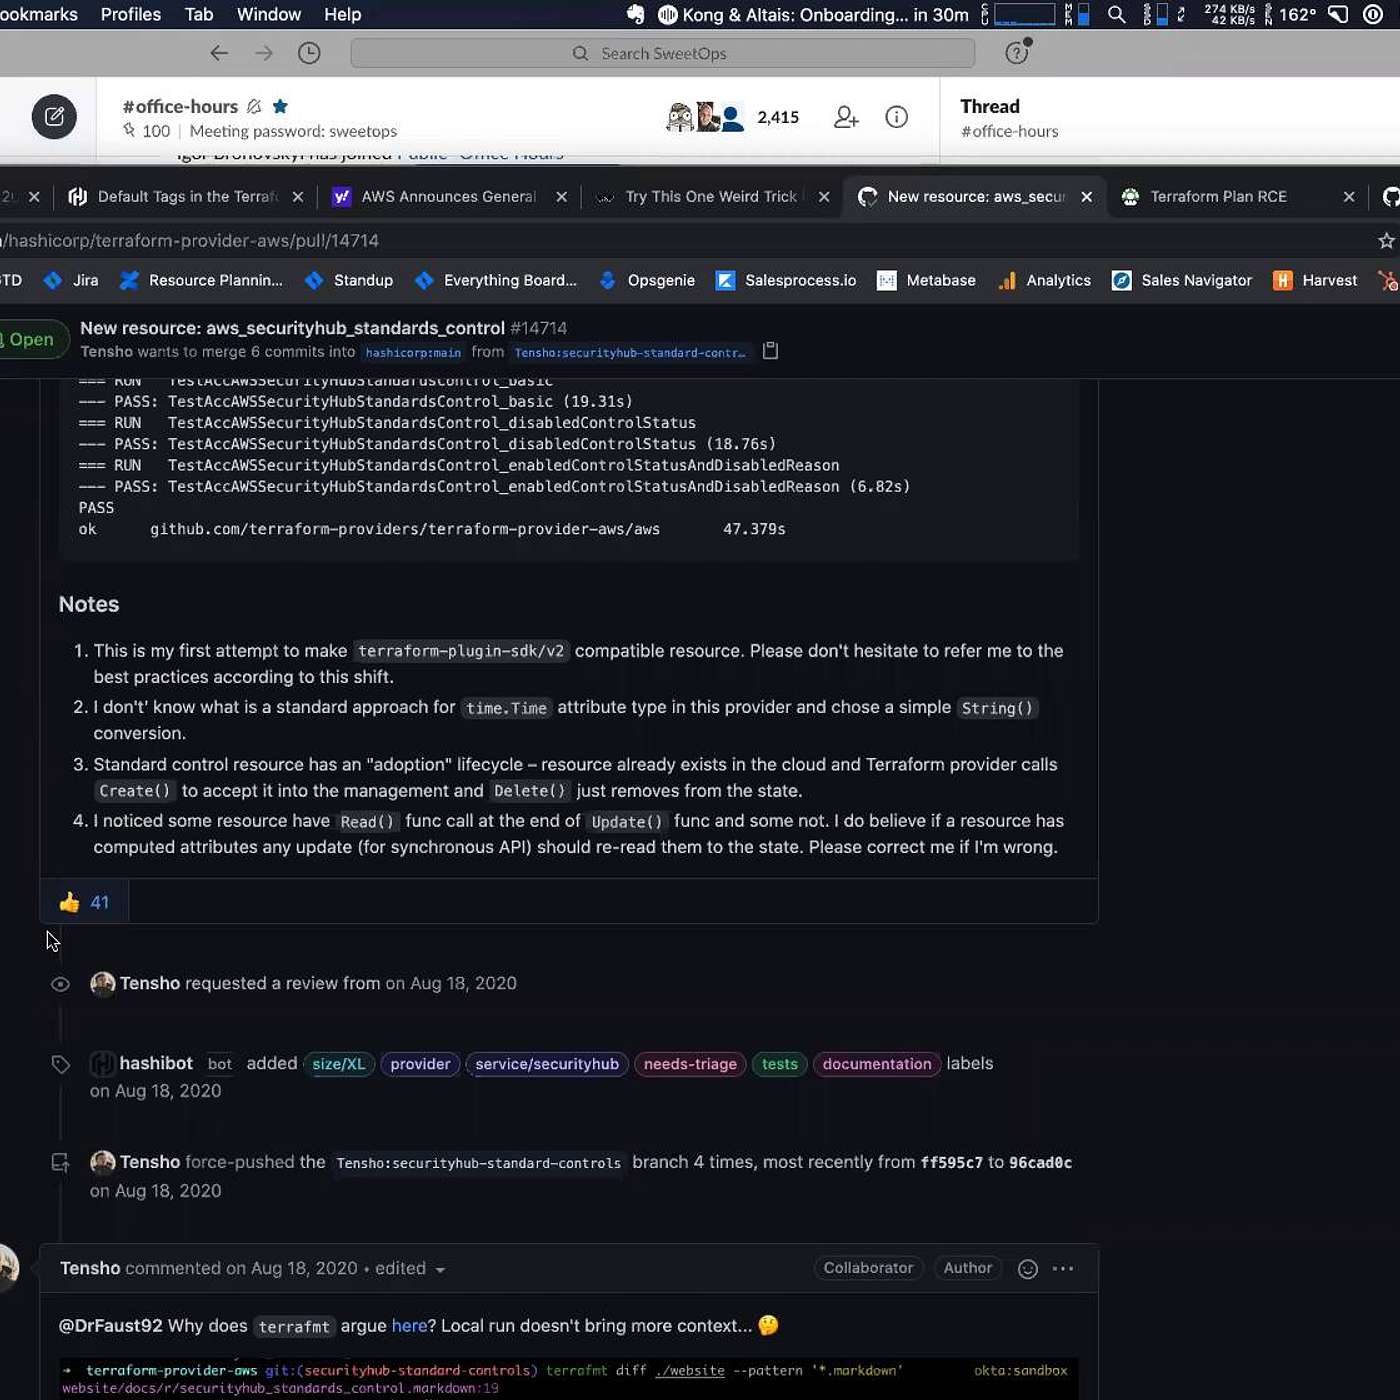Close the AWS Announces General tab
The height and width of the screenshot is (1400, 1400).
pos(562,197)
